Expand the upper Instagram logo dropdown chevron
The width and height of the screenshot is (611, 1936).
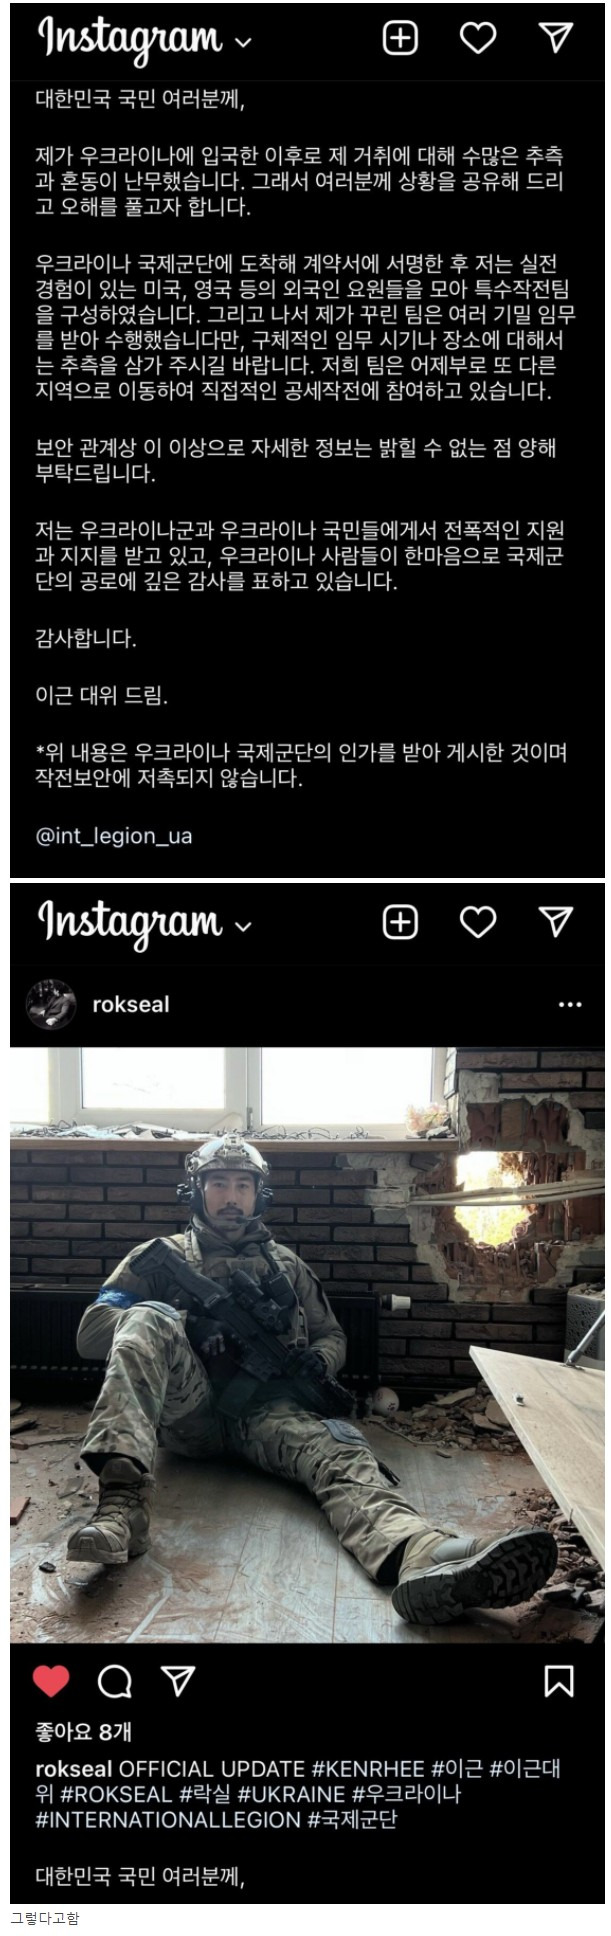coord(242,42)
